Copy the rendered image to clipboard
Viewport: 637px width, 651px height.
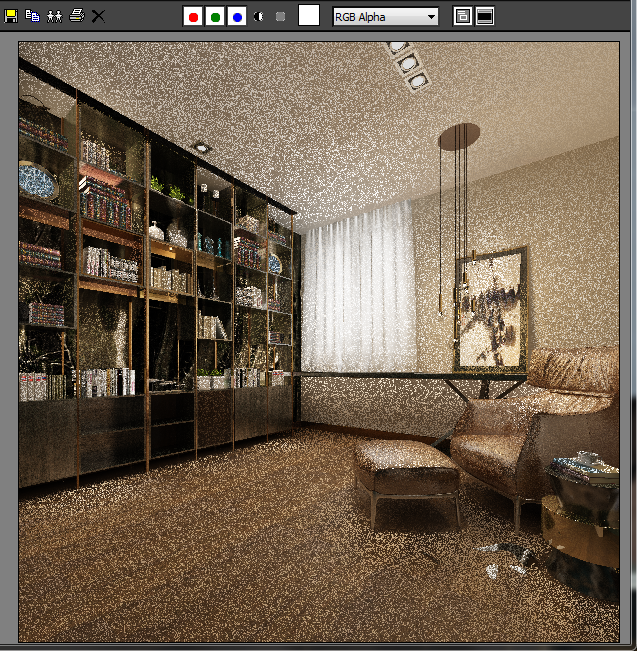[x=32, y=16]
